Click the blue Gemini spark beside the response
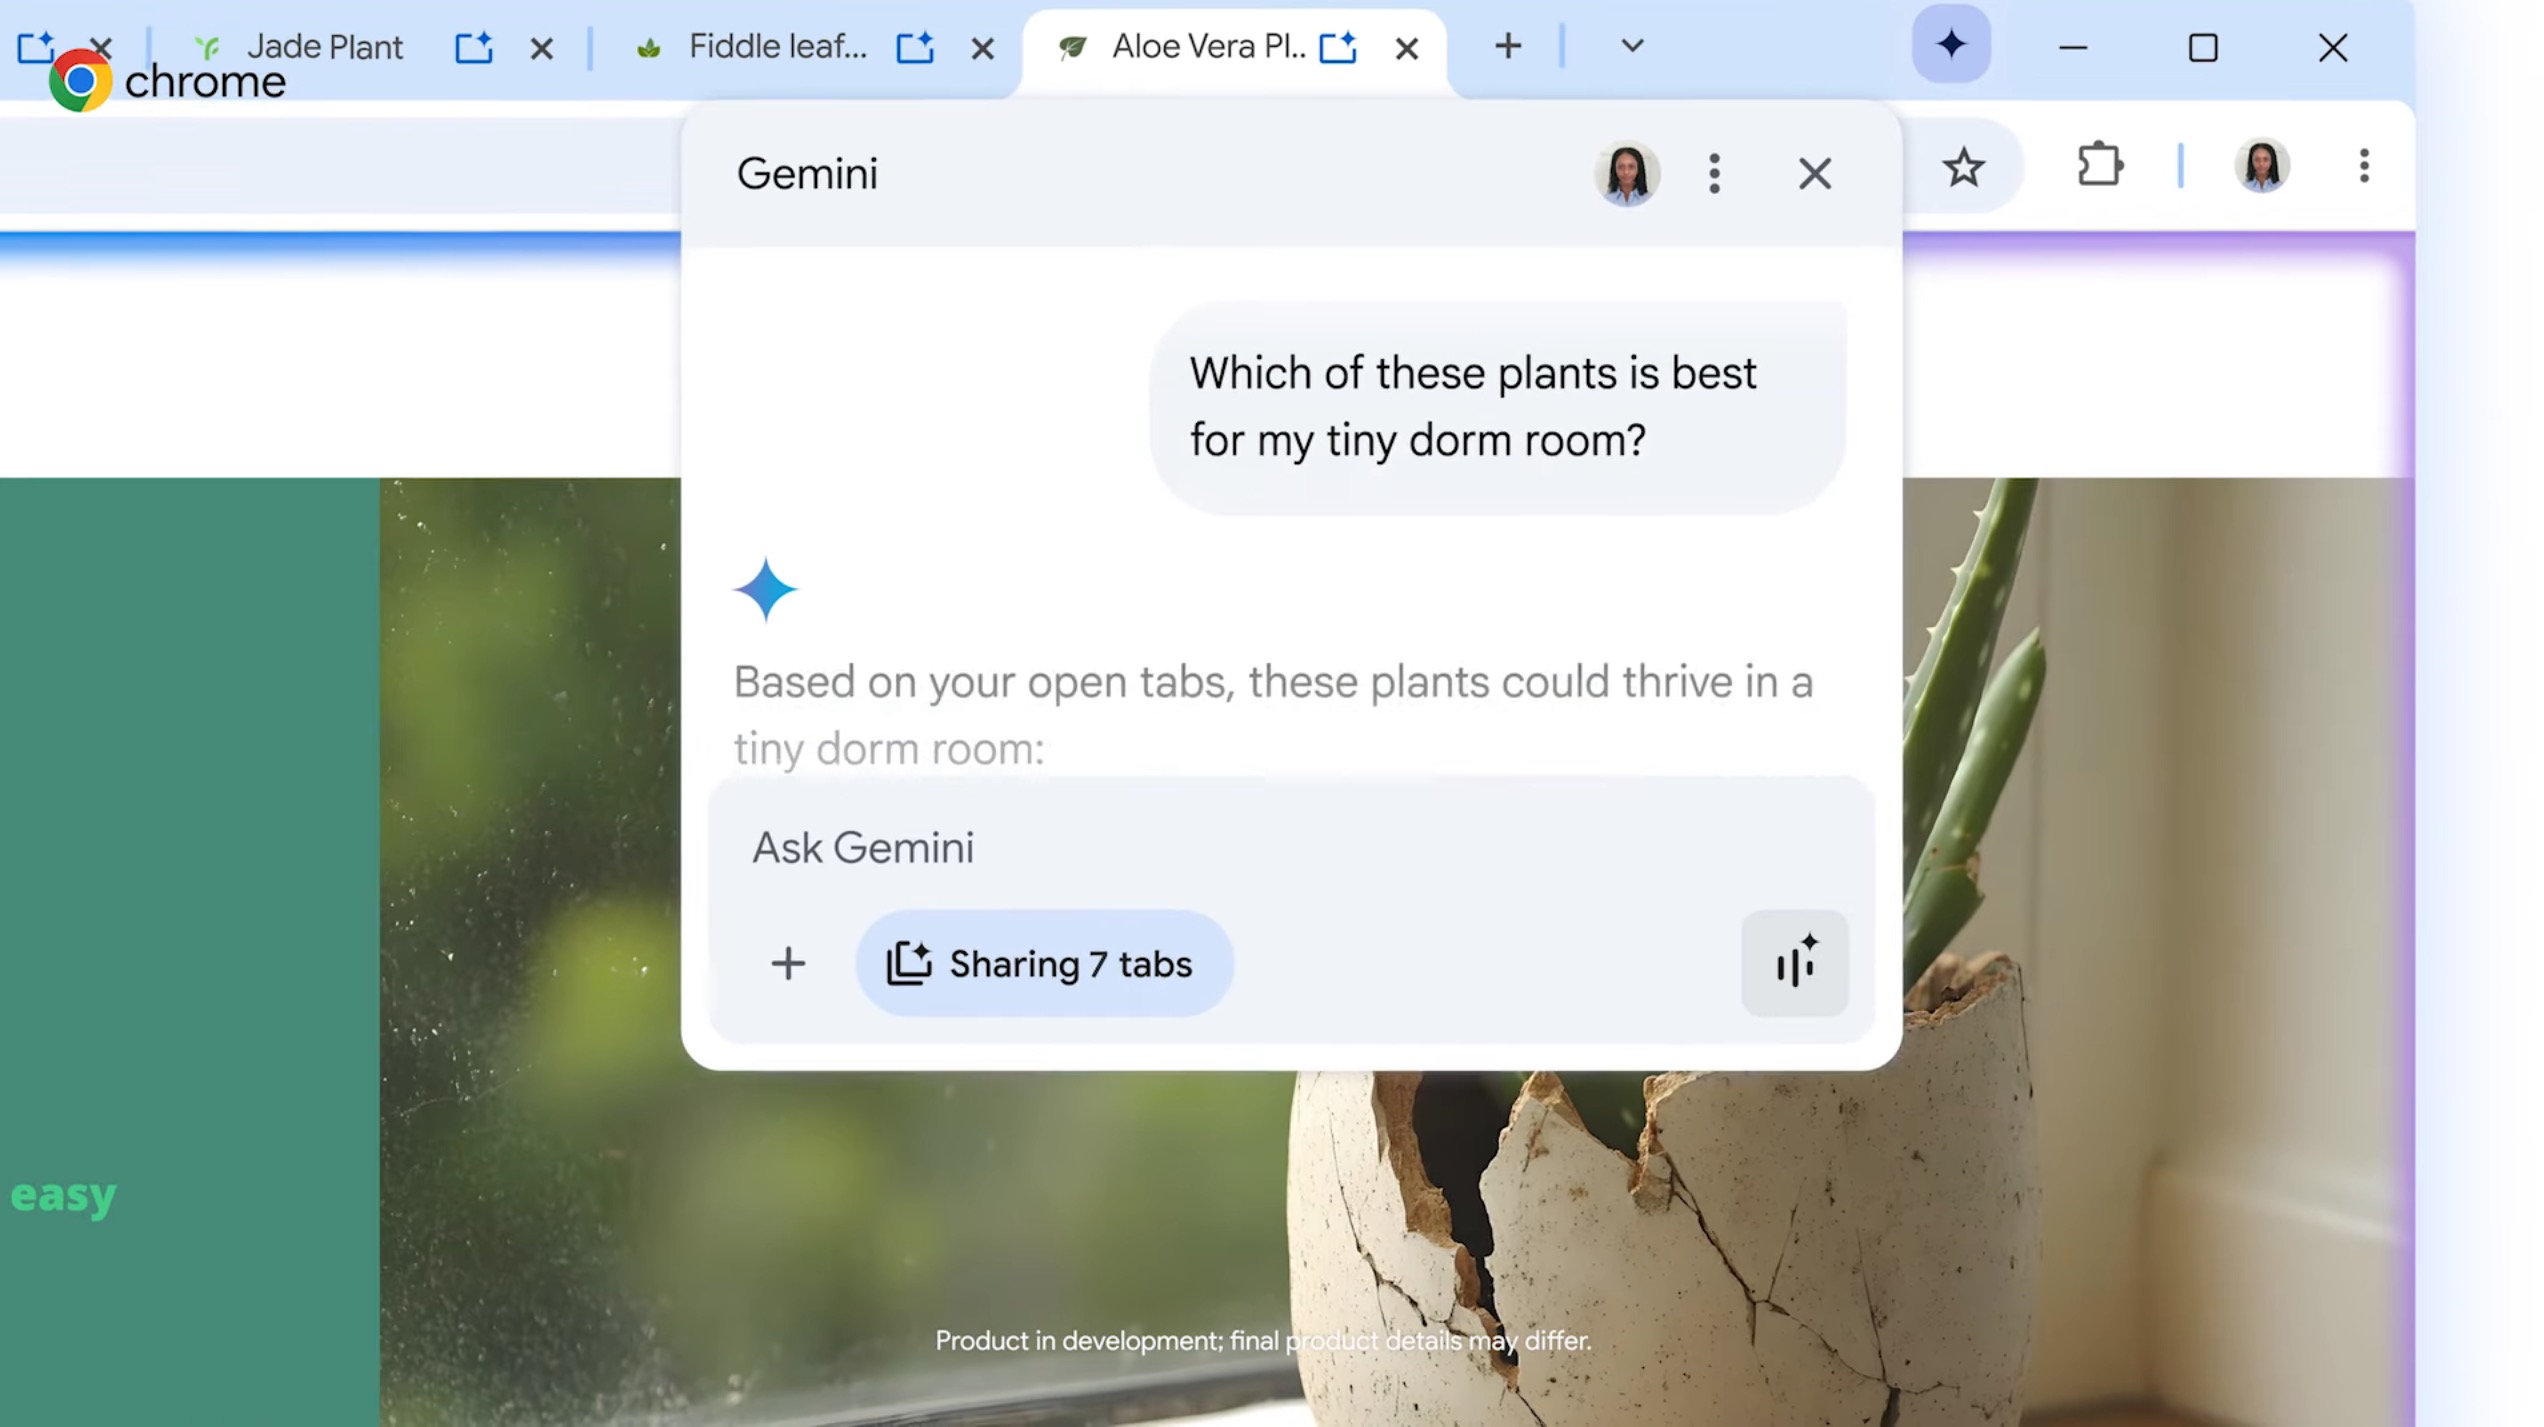 pyautogui.click(x=765, y=590)
